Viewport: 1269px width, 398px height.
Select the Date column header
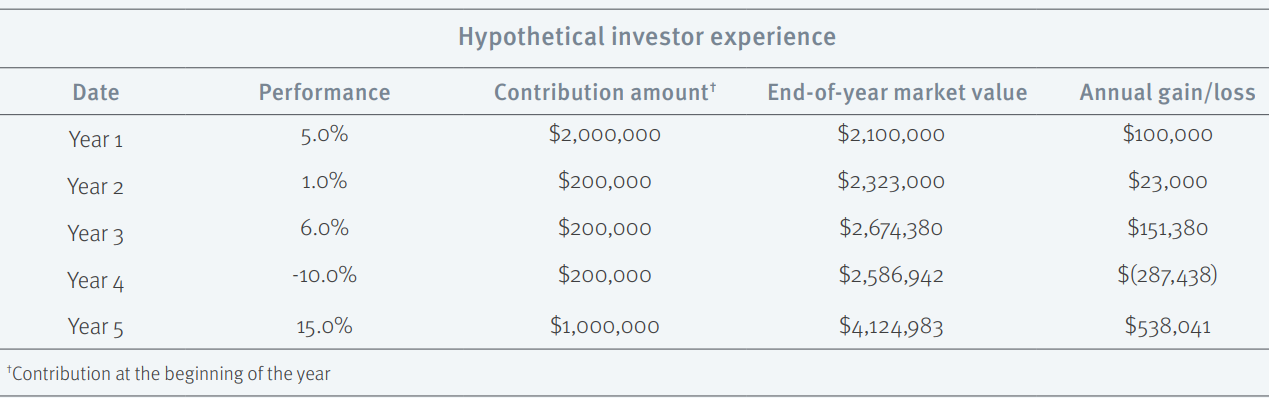point(96,93)
